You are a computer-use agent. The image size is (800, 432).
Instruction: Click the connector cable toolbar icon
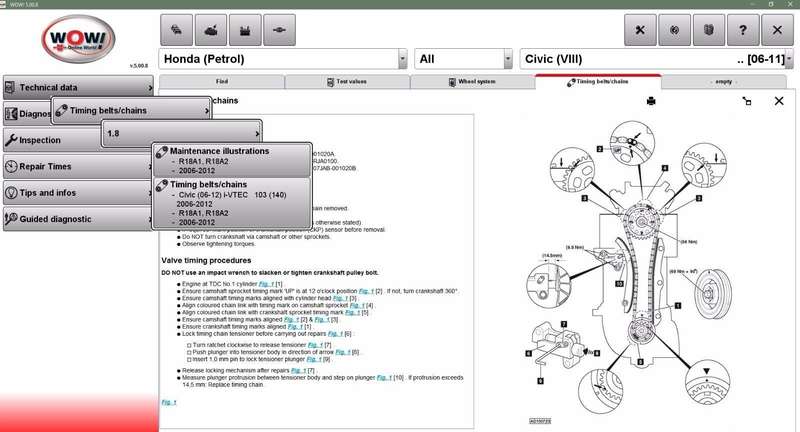pyautogui.click(x=280, y=30)
